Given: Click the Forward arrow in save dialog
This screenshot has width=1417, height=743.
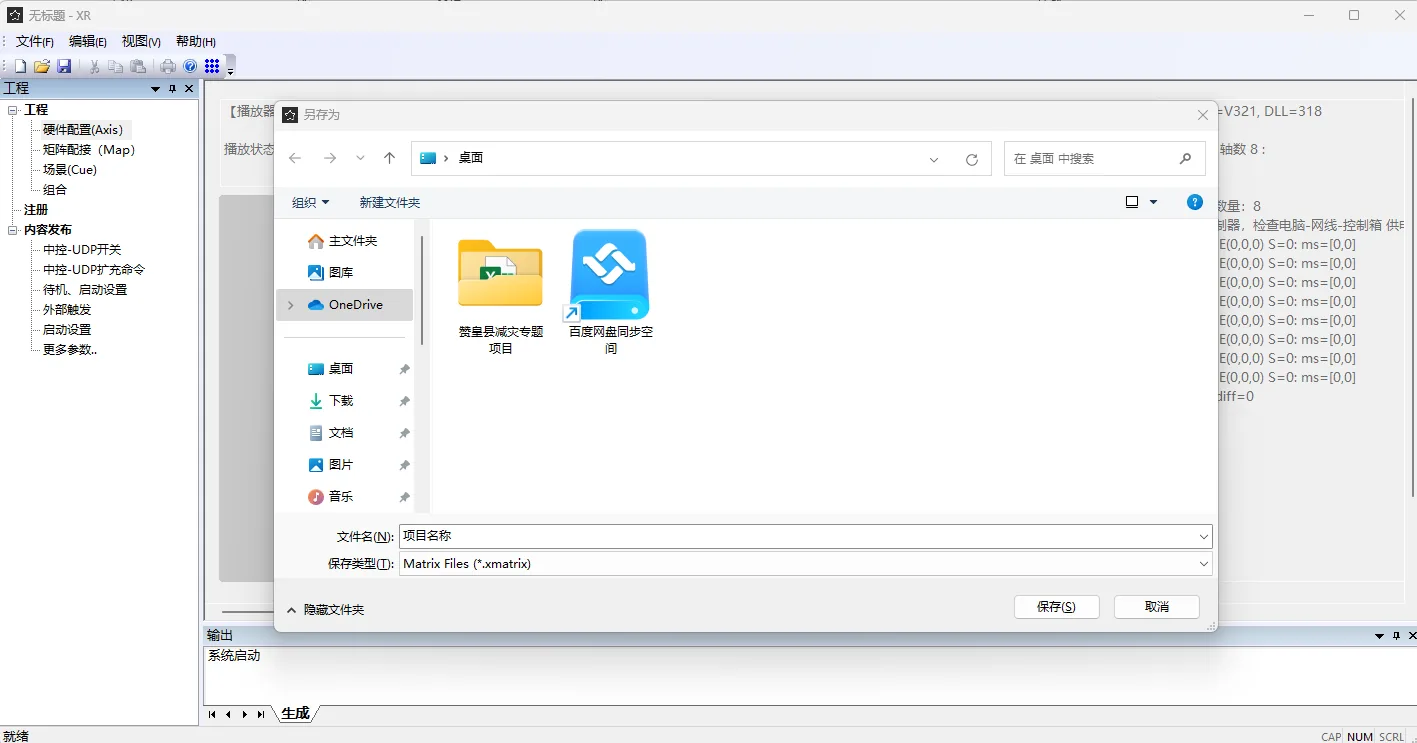Looking at the screenshot, I should coord(330,158).
